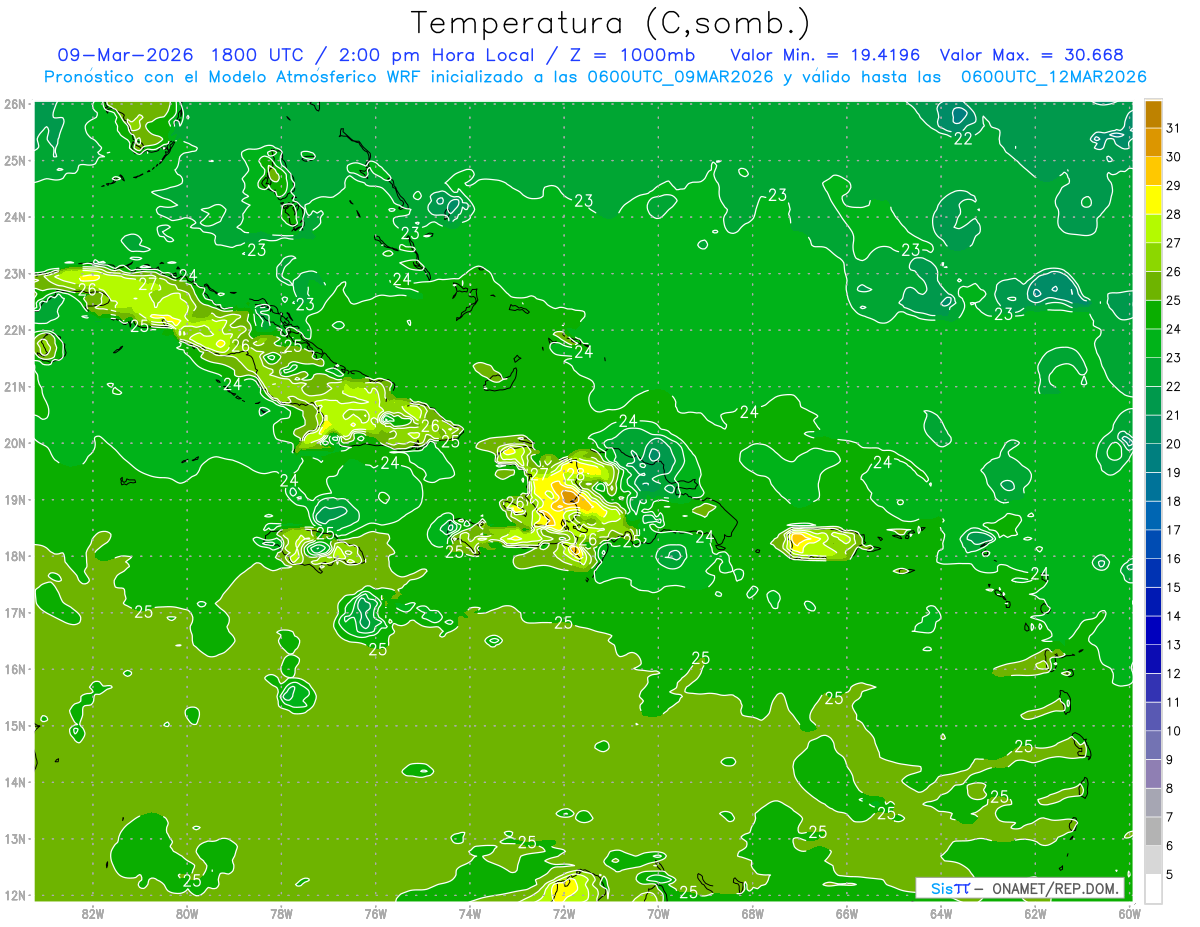The height and width of the screenshot is (927, 1200).
Task: Click the legend scale value 31
Action: click(x=1173, y=128)
